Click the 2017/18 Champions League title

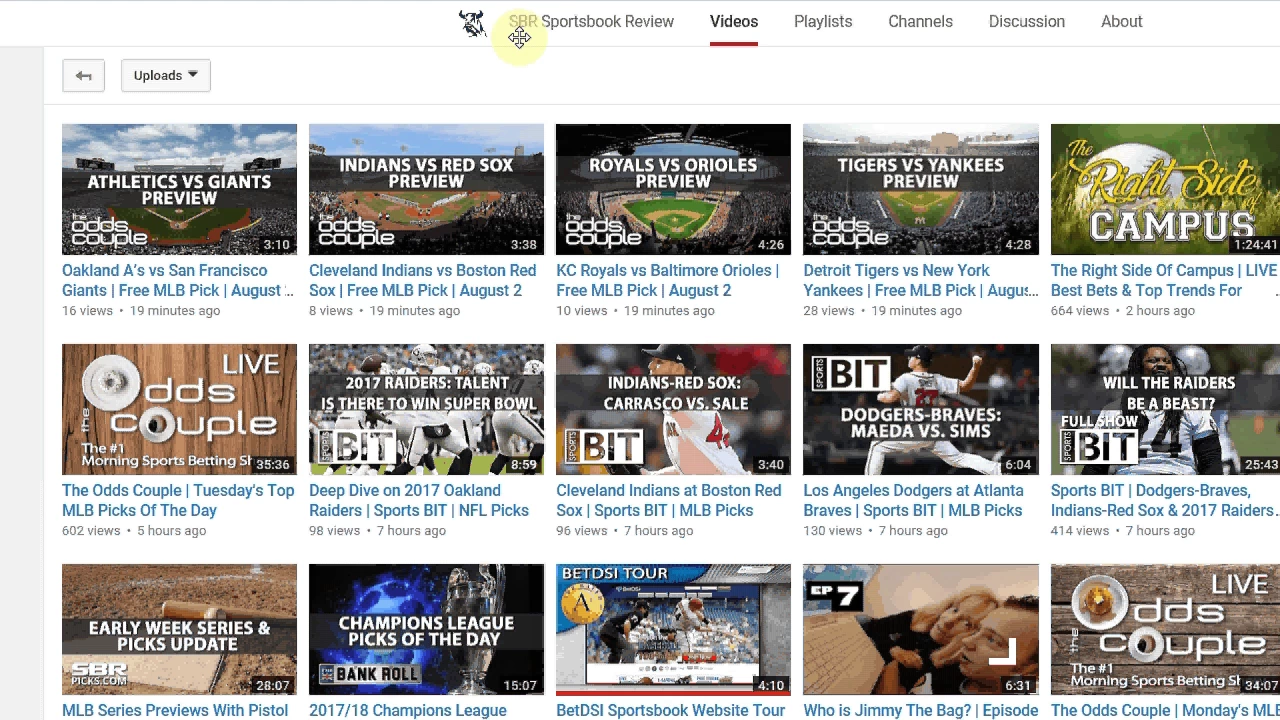[x=408, y=710]
